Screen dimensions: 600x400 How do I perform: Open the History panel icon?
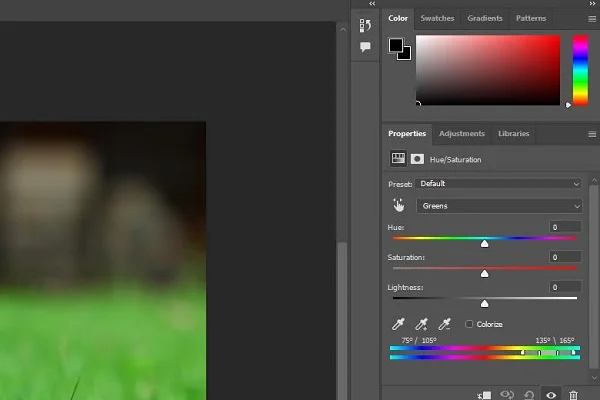tap(365, 25)
